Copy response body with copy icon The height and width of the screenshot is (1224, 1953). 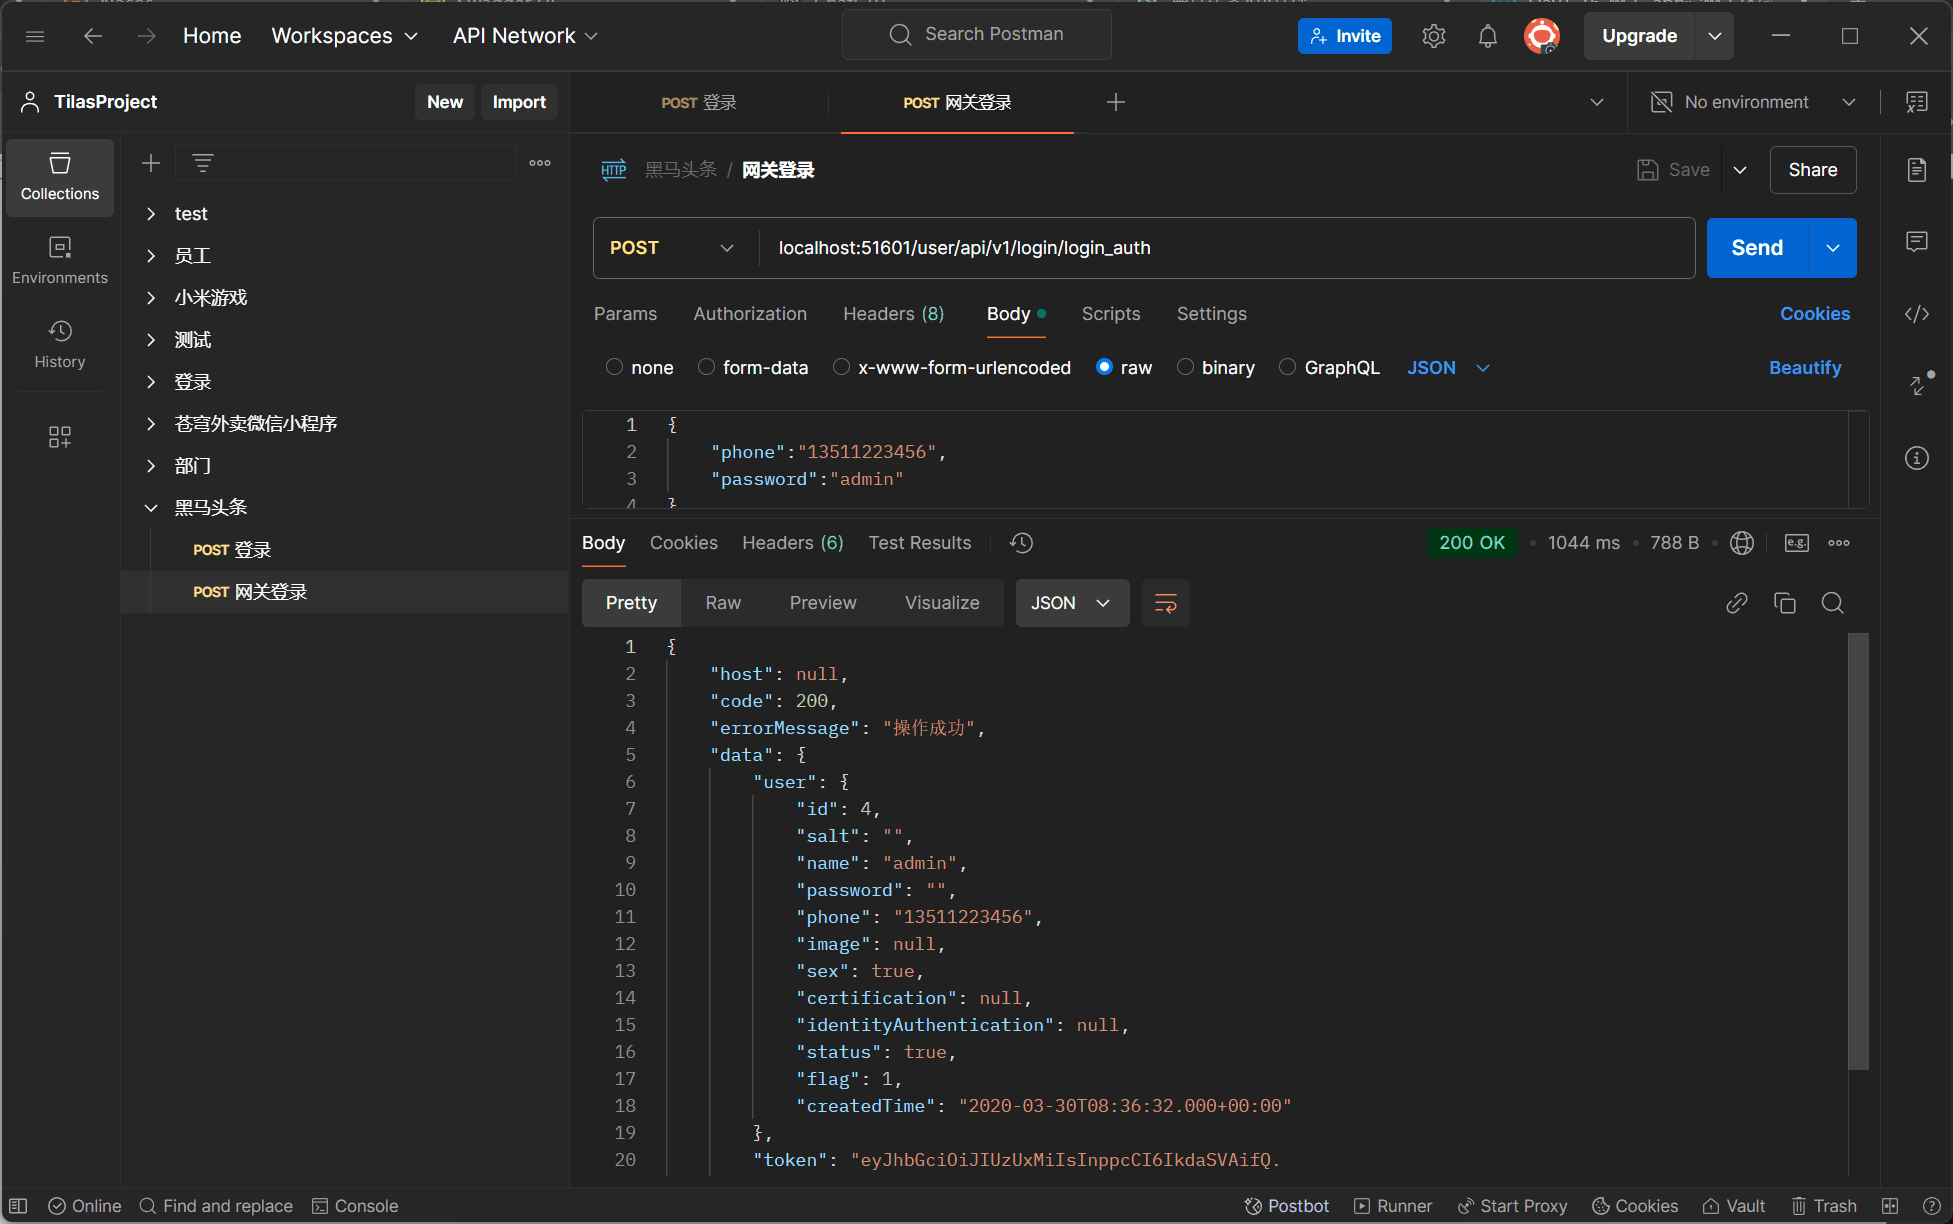(1784, 603)
